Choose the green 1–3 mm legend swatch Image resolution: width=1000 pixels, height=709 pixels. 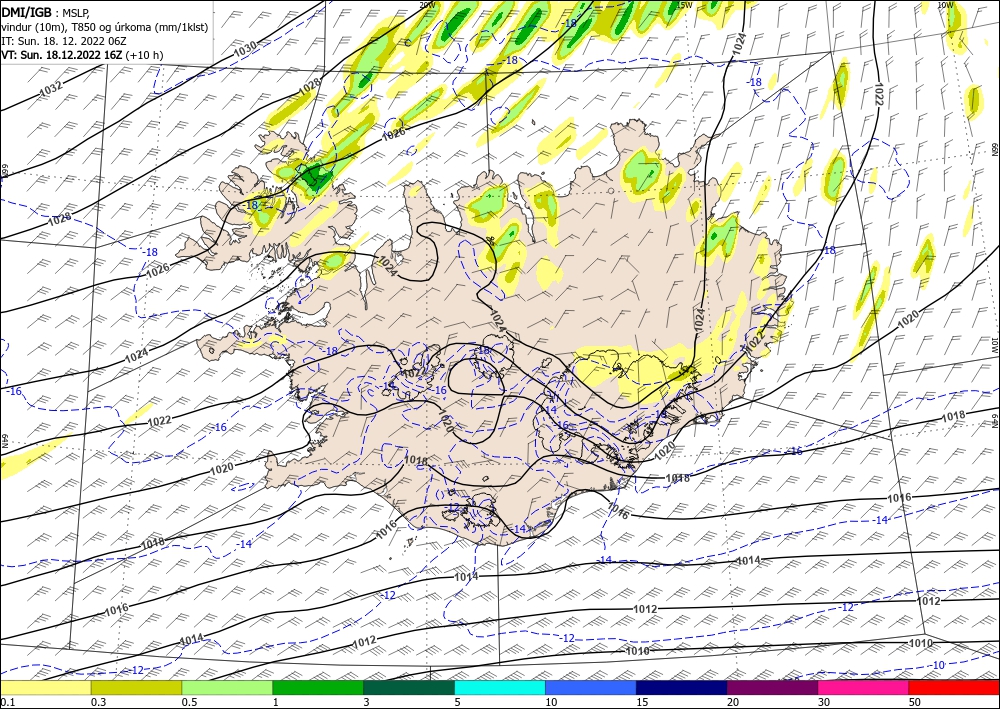click(x=318, y=687)
